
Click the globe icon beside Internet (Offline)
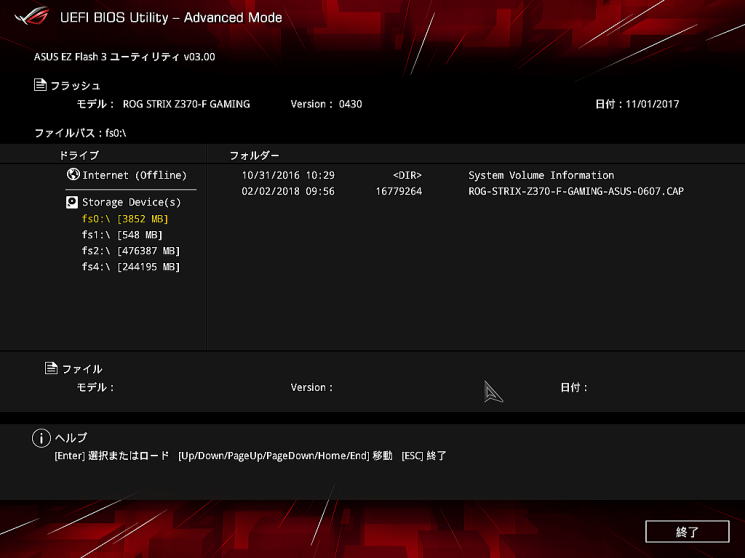point(73,174)
